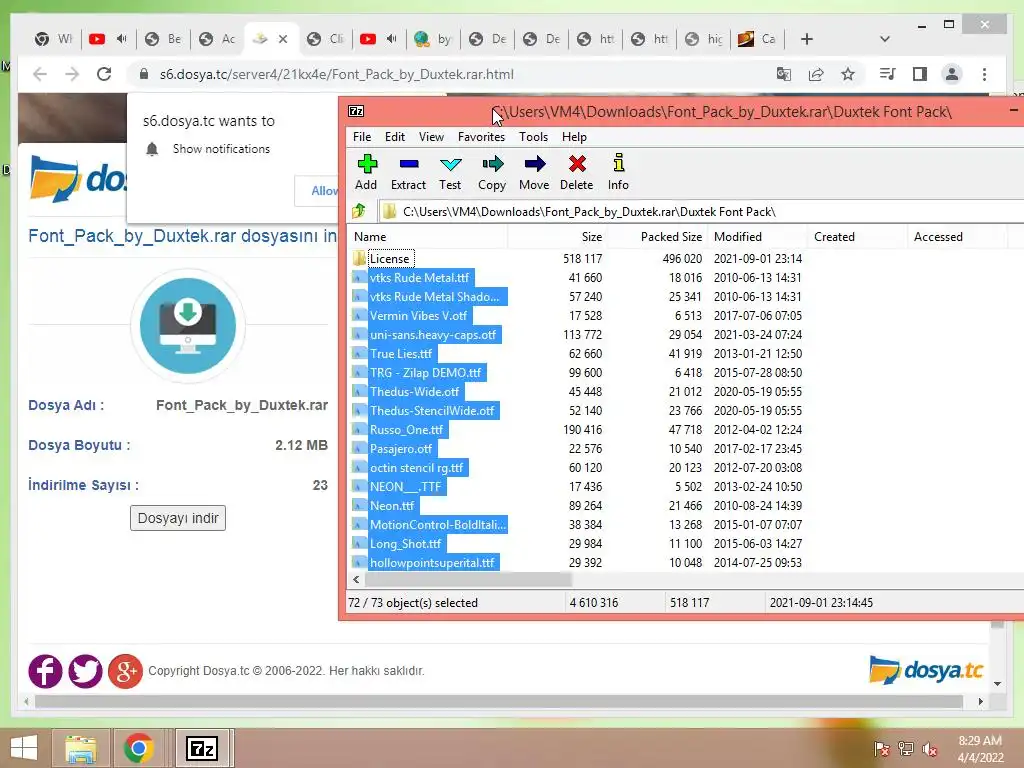Image resolution: width=1024 pixels, height=768 pixels.
Task: Toggle Chrome side panel icon
Action: tap(920, 74)
